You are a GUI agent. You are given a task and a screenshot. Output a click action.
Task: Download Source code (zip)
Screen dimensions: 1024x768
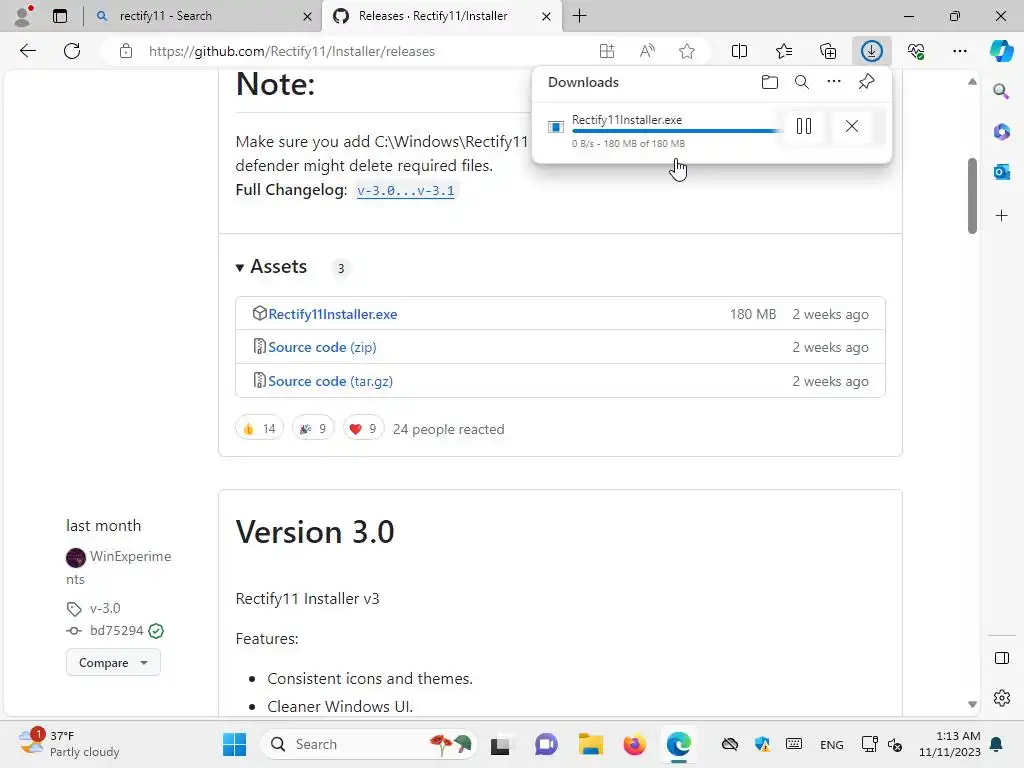tap(322, 347)
